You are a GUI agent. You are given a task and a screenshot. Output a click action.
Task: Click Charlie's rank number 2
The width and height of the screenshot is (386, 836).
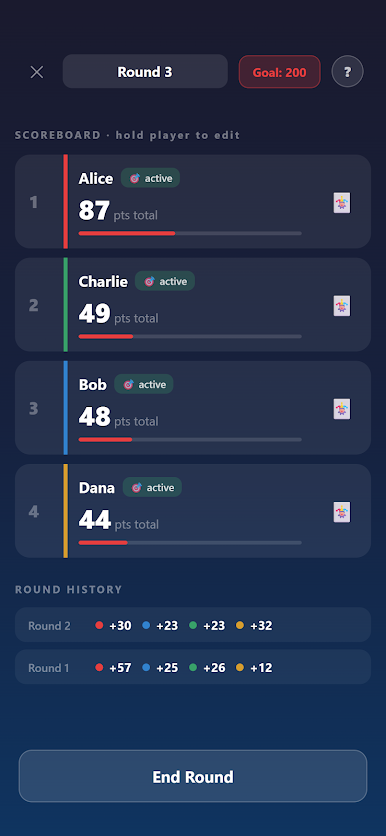[34, 306]
